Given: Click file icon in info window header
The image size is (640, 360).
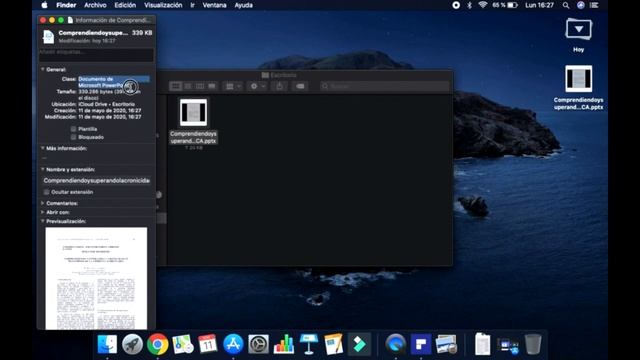Looking at the screenshot, I should [48, 36].
